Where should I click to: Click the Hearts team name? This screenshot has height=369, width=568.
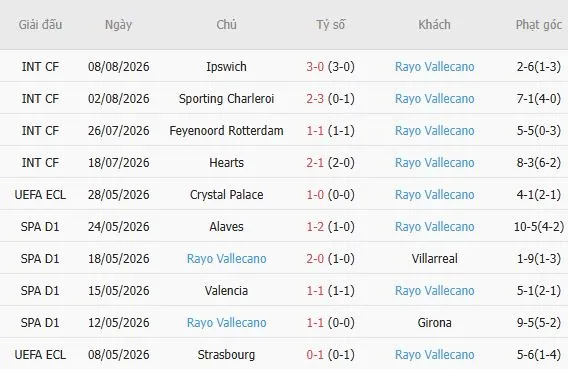pos(226,163)
